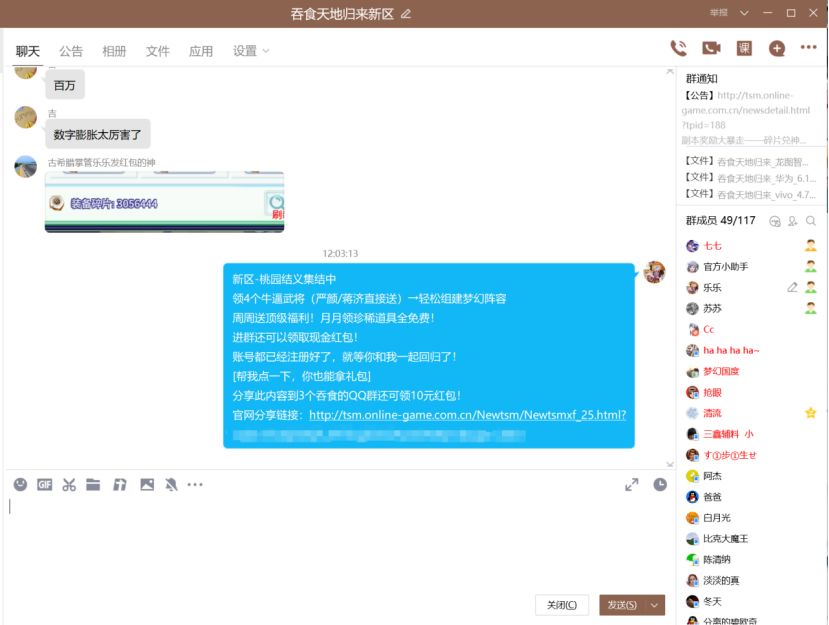This screenshot has width=829, height=625.
Task: Select member 七七 in list
Action: [751, 246]
